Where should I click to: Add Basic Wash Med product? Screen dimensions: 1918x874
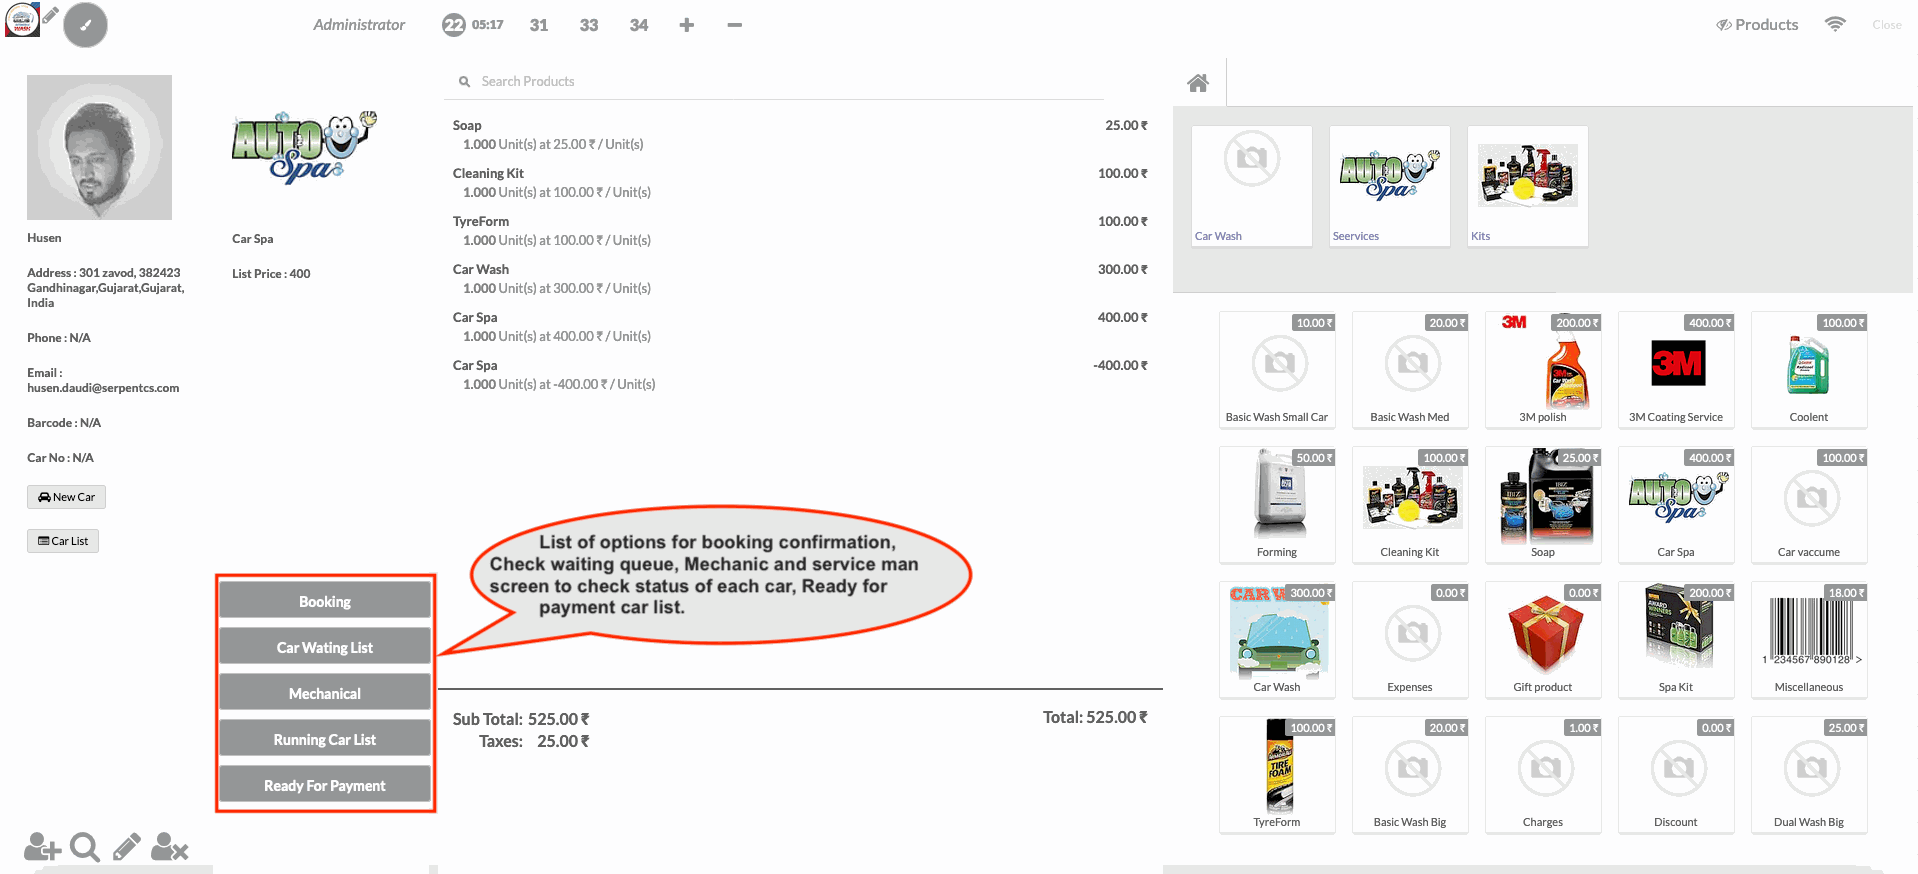[x=1410, y=370]
